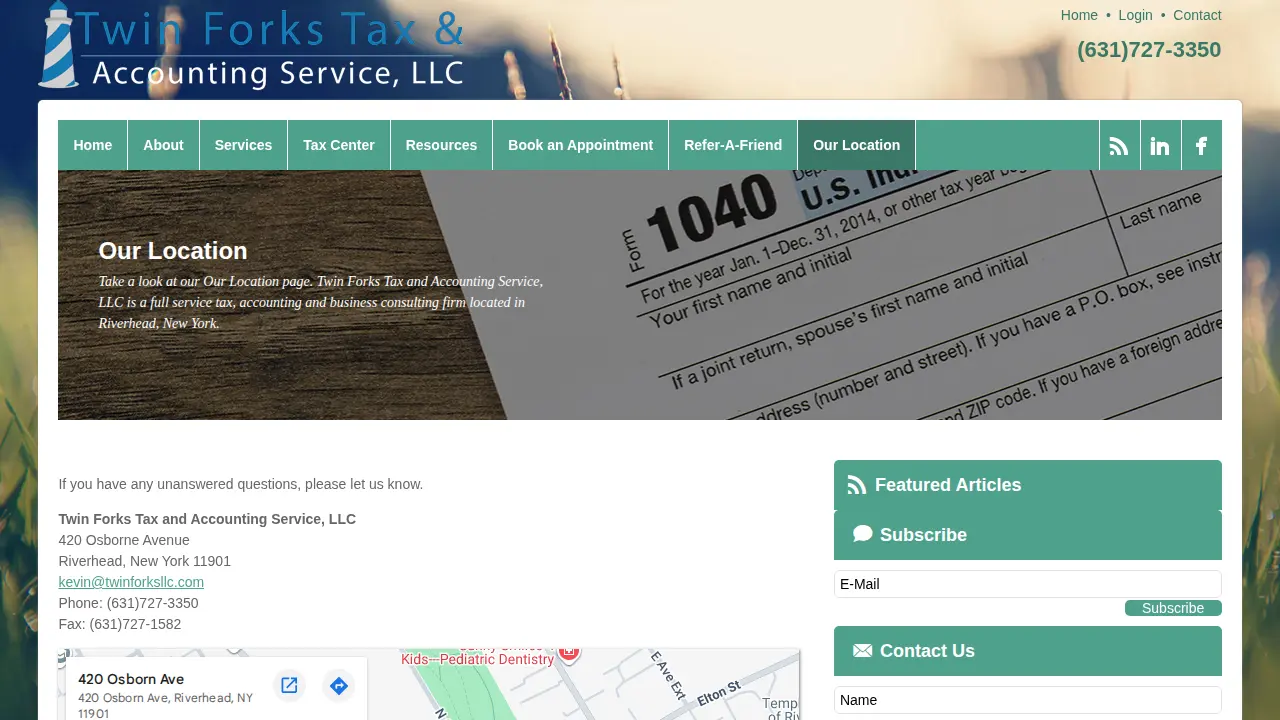Open the Refer-A-Friend page
The image size is (1280, 720).
(733, 145)
